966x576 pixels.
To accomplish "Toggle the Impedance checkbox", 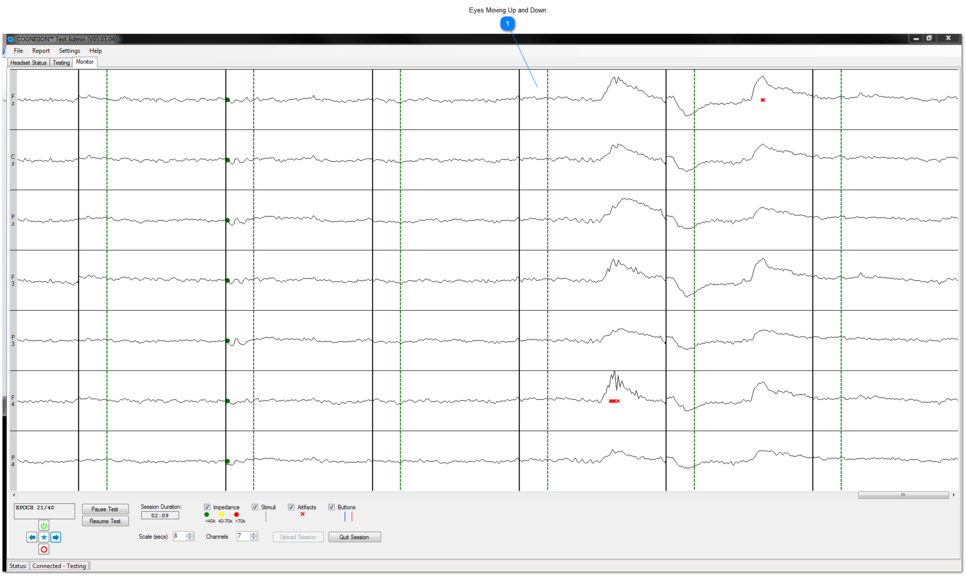I will pyautogui.click(x=207, y=507).
